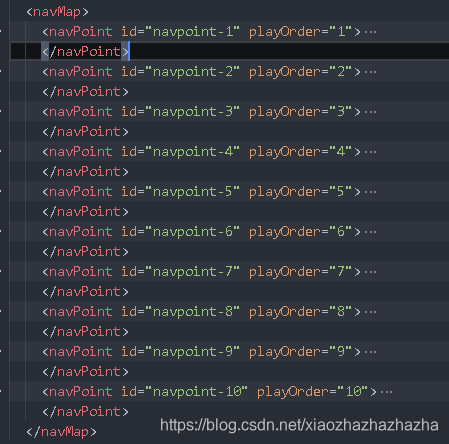
Task: Click playOrder attribute on navpoint-1 line
Action: point(285,32)
